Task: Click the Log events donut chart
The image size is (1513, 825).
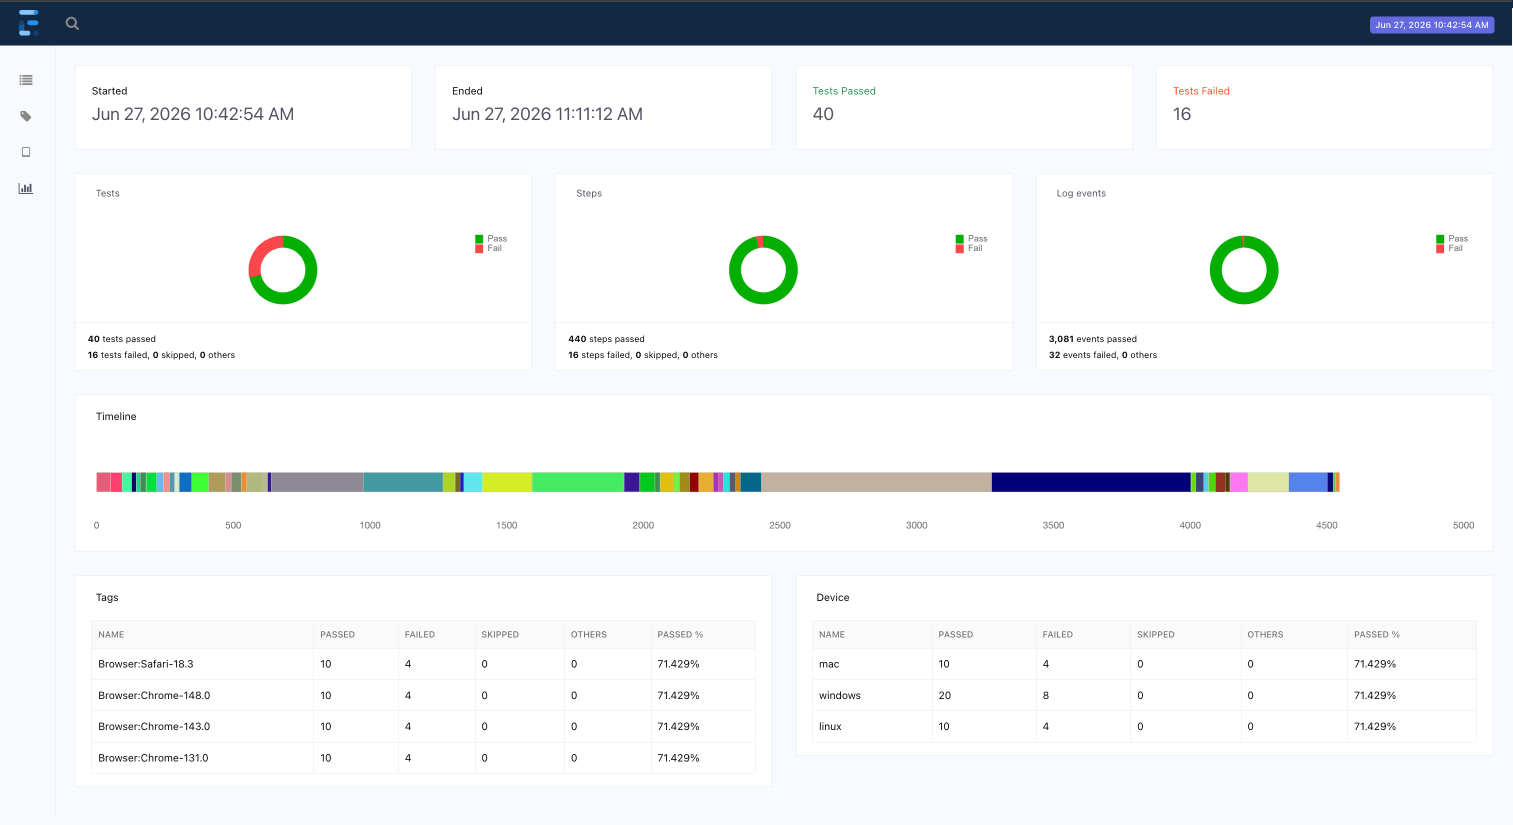Action: pos(1244,270)
